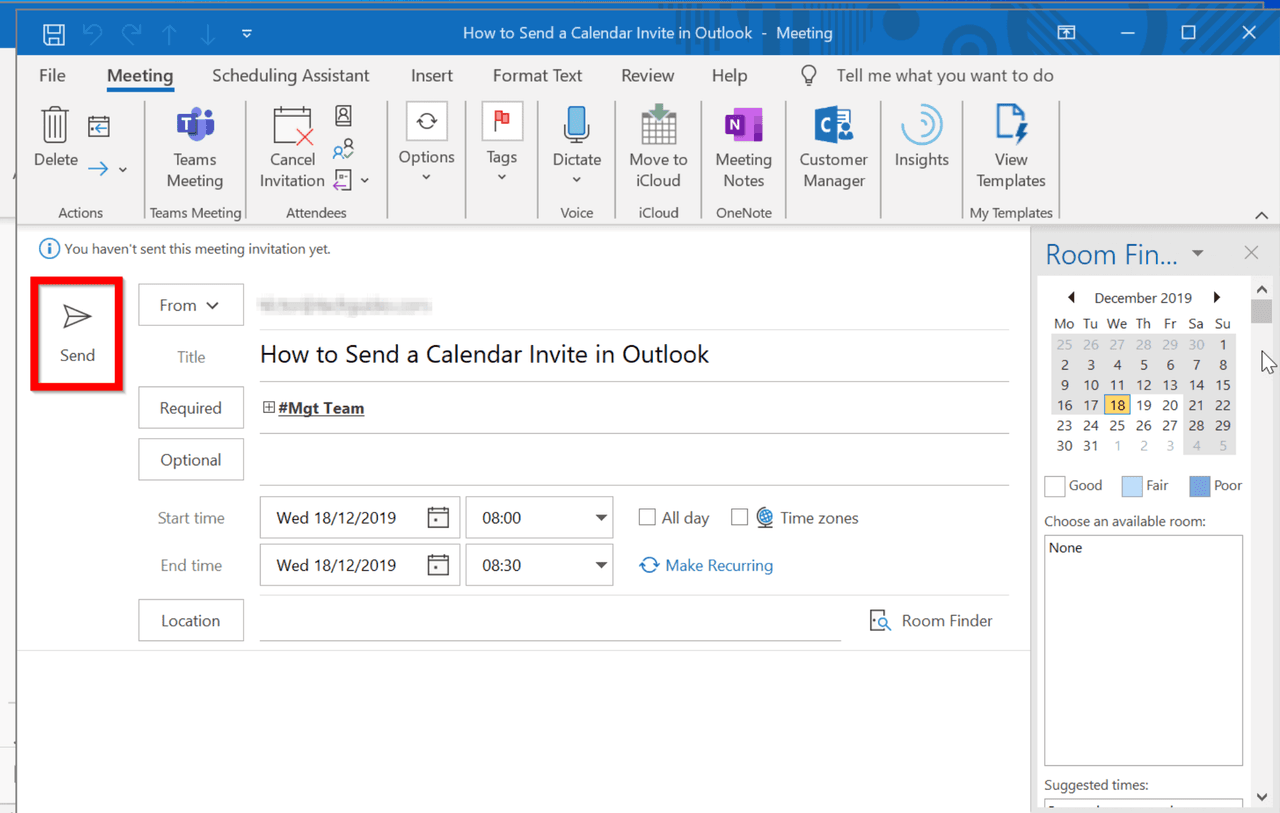
Task: Open View Templates pane
Action: 1010,148
